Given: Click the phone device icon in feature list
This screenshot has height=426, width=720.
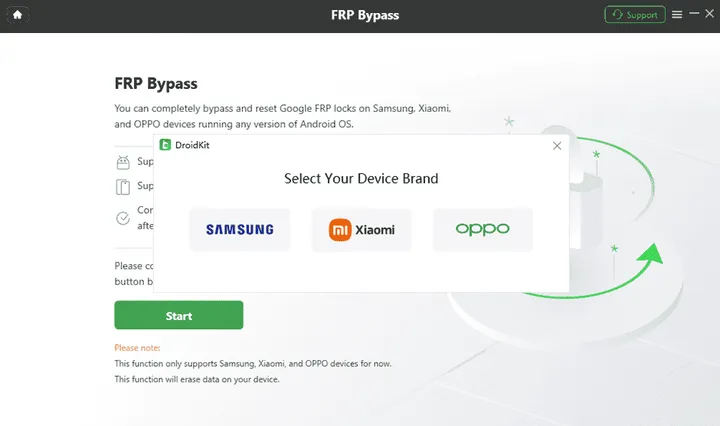Looking at the screenshot, I should pos(123,187).
